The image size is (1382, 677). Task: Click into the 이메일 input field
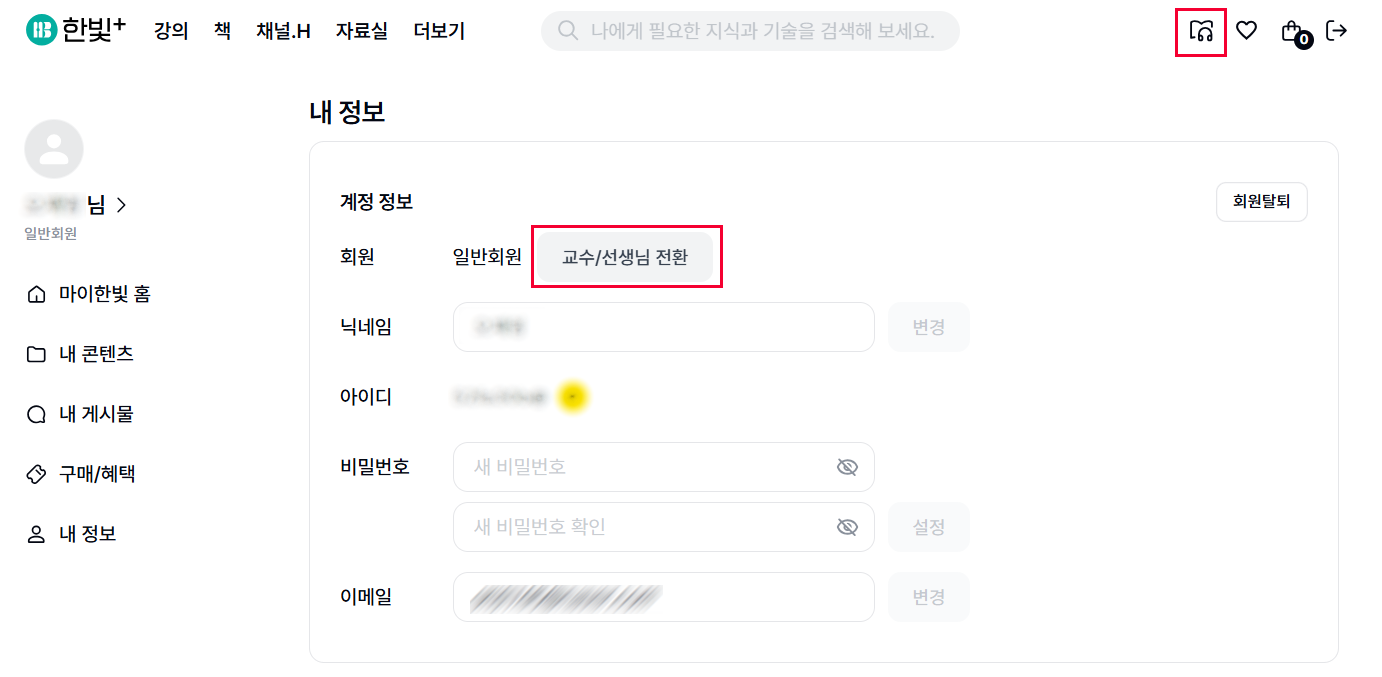coord(664,597)
